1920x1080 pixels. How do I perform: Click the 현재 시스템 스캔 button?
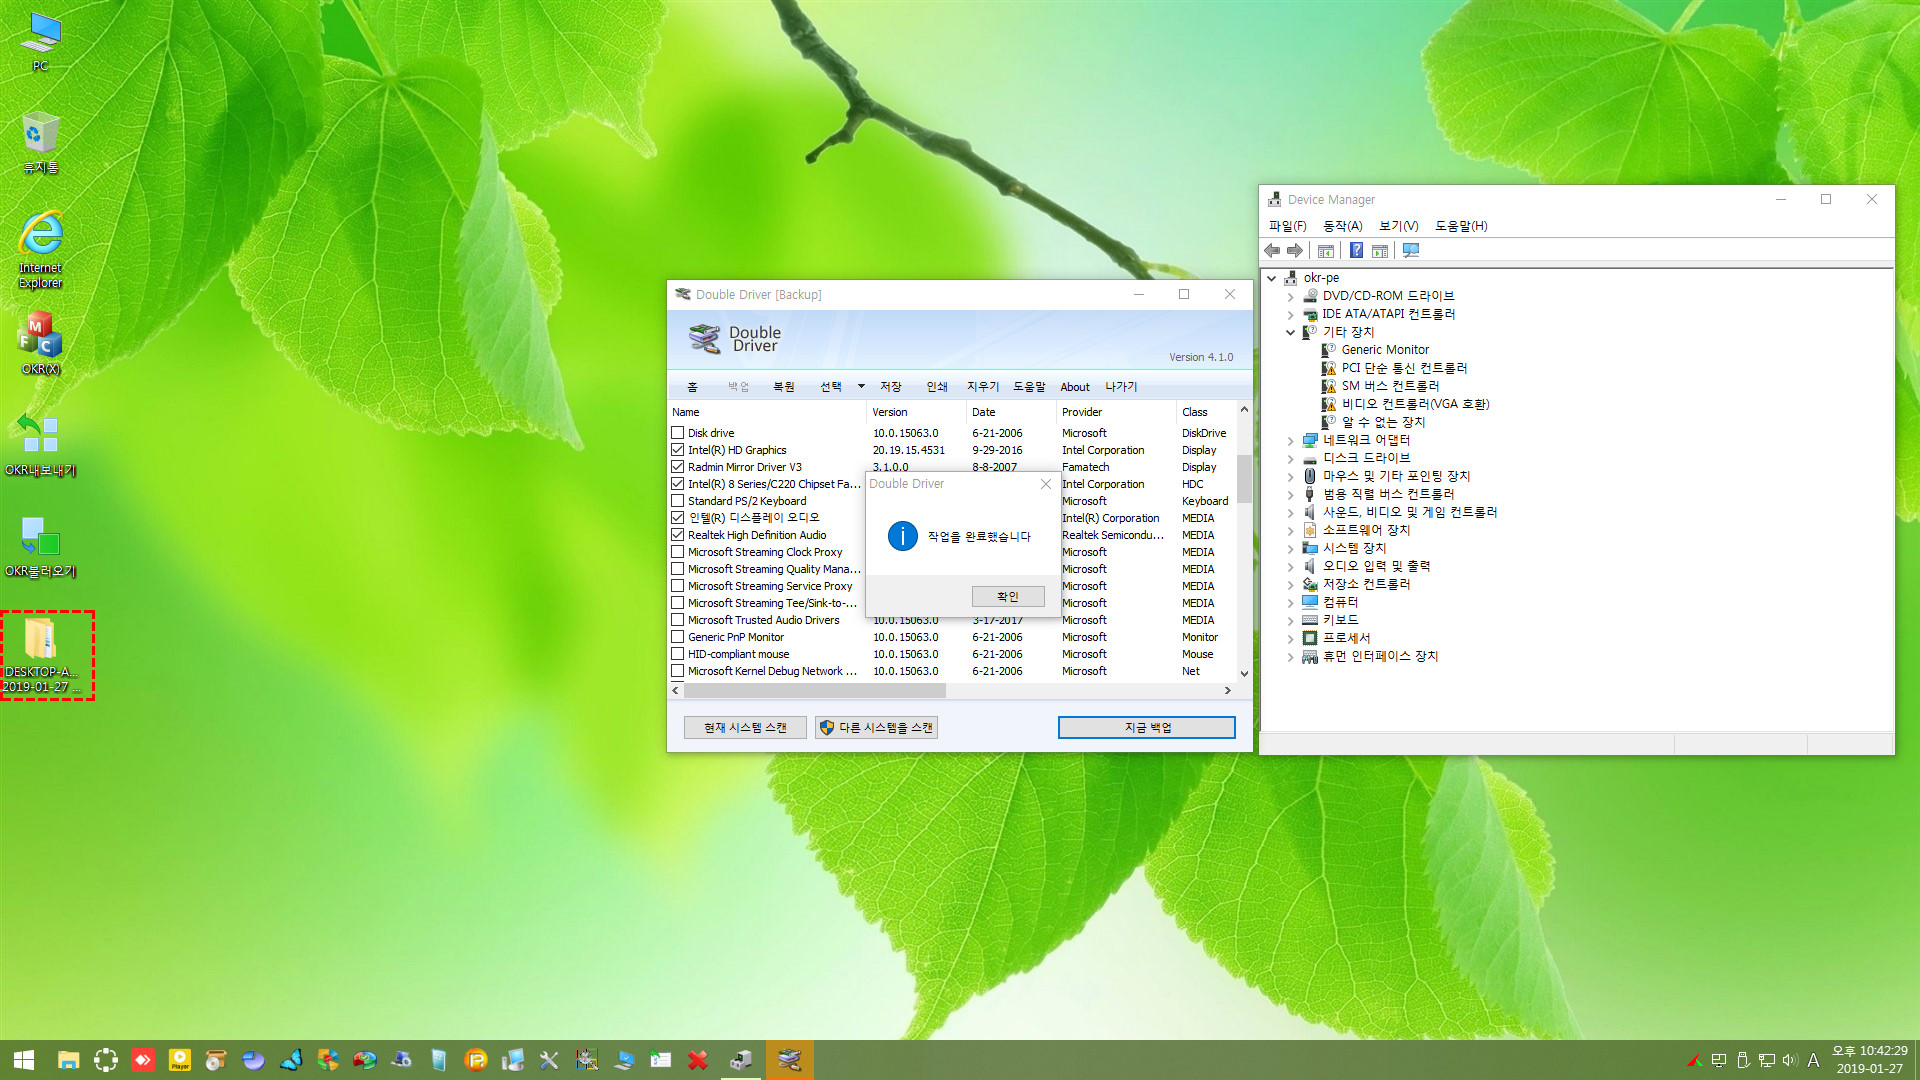point(745,727)
